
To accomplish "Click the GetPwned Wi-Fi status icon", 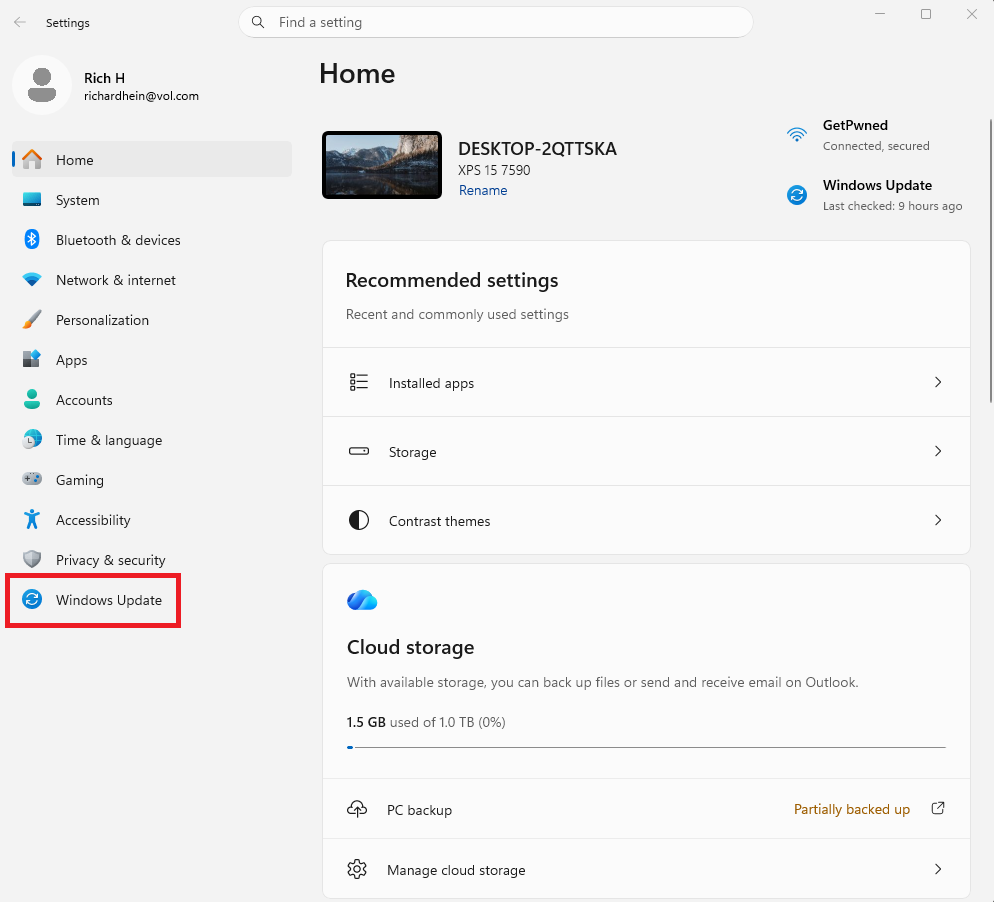I will coord(797,135).
